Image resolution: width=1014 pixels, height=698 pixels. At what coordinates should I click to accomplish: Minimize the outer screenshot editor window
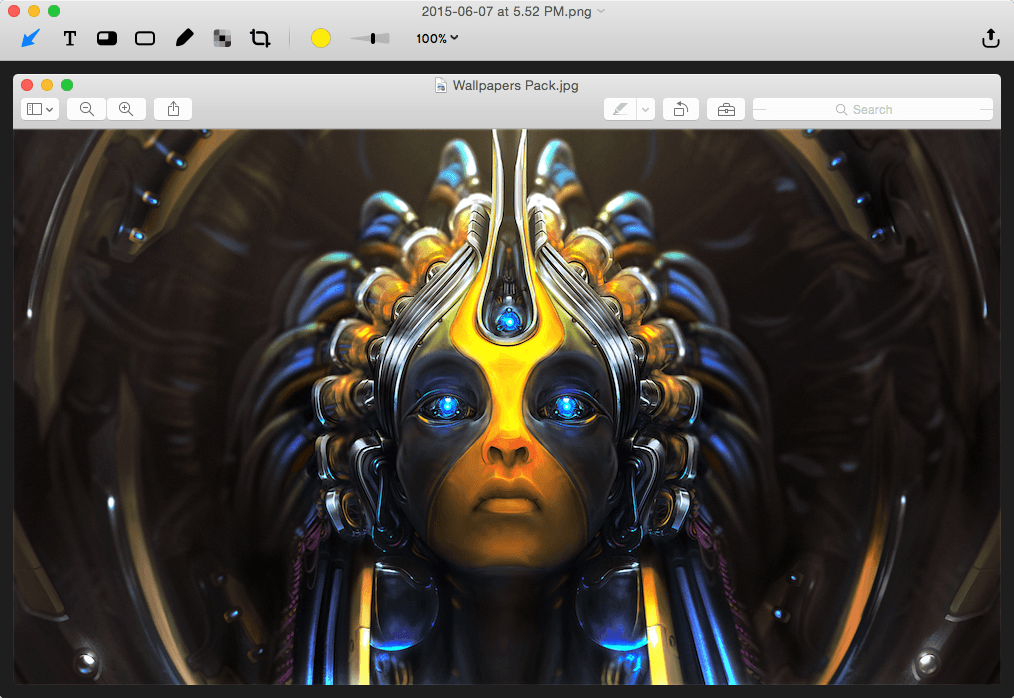click(x=34, y=11)
